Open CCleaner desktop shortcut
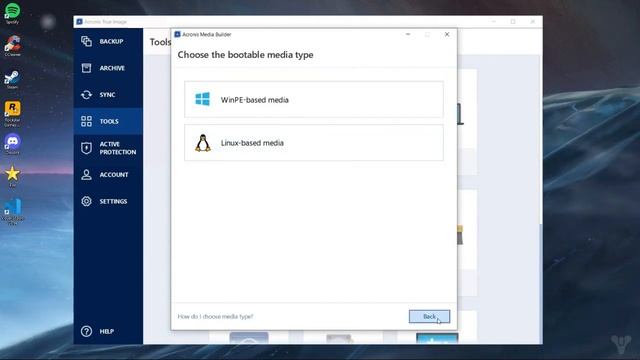The width and height of the screenshot is (640, 360). click(12, 46)
